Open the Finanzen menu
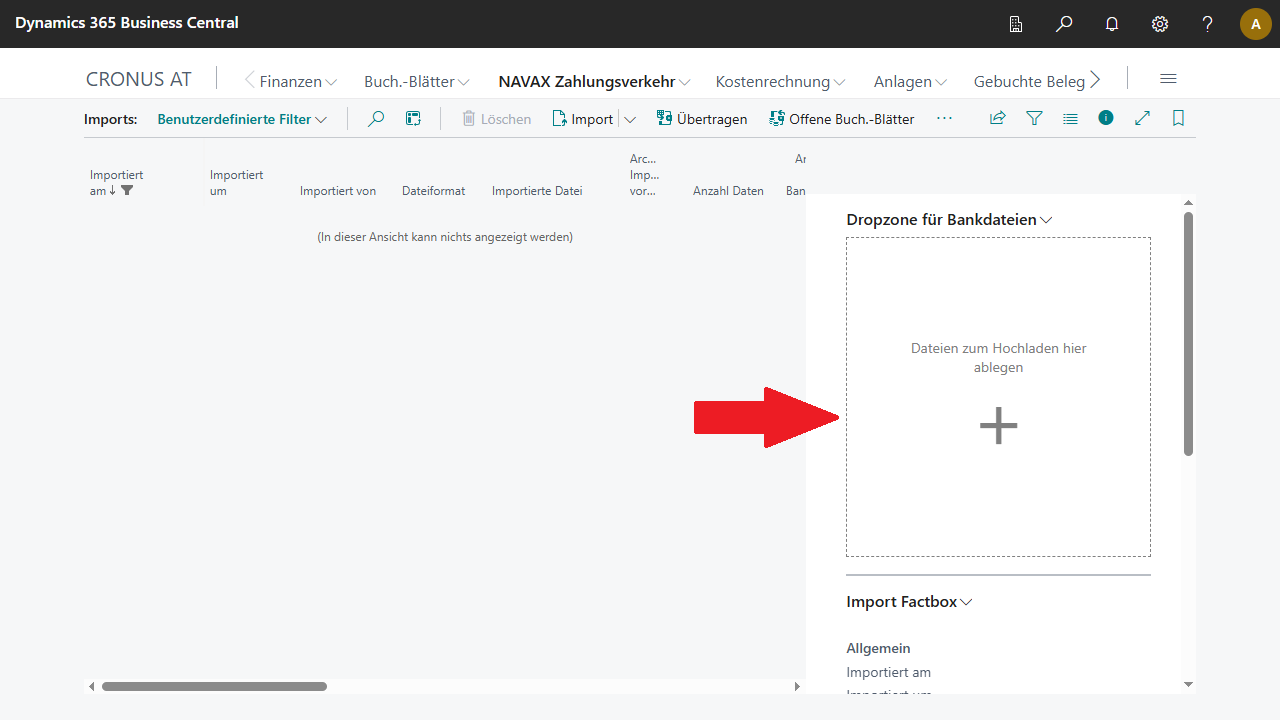This screenshot has width=1280, height=720. 298,82
